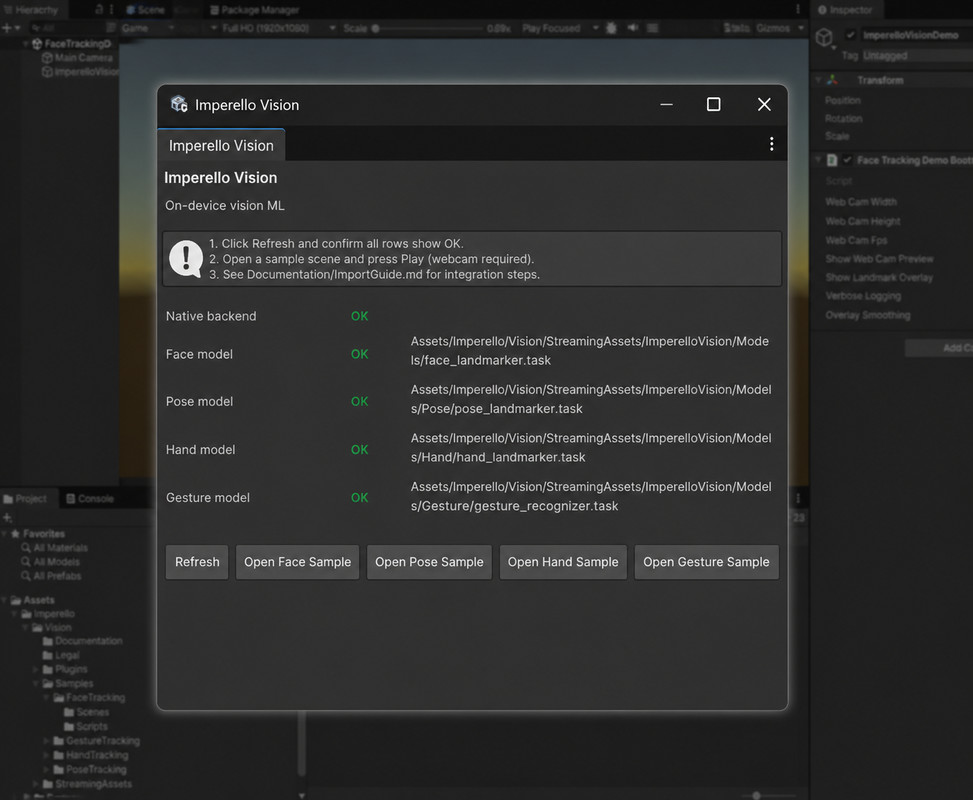
Task: Select the Imperello Vision window tab
Action: coord(221,145)
